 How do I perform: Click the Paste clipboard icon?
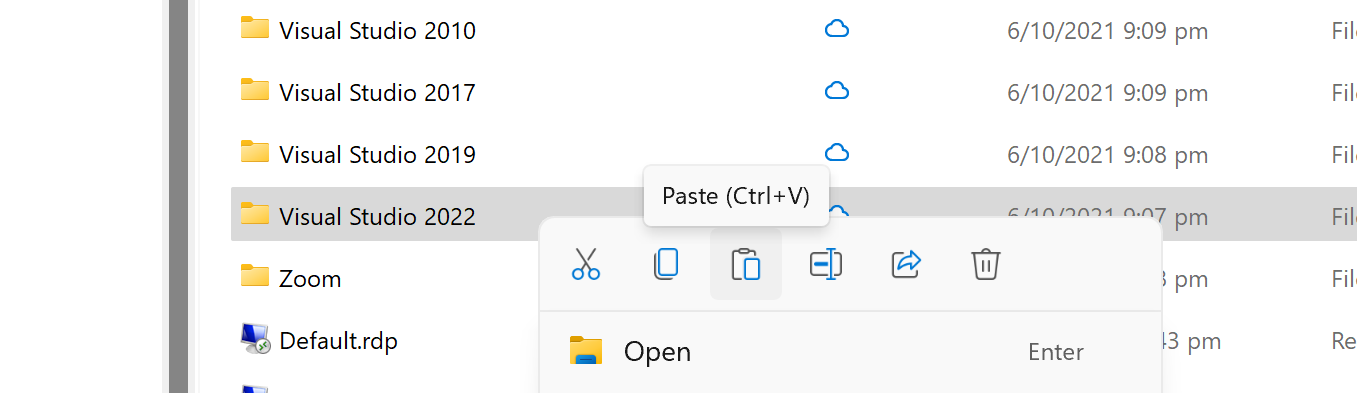tap(746, 264)
